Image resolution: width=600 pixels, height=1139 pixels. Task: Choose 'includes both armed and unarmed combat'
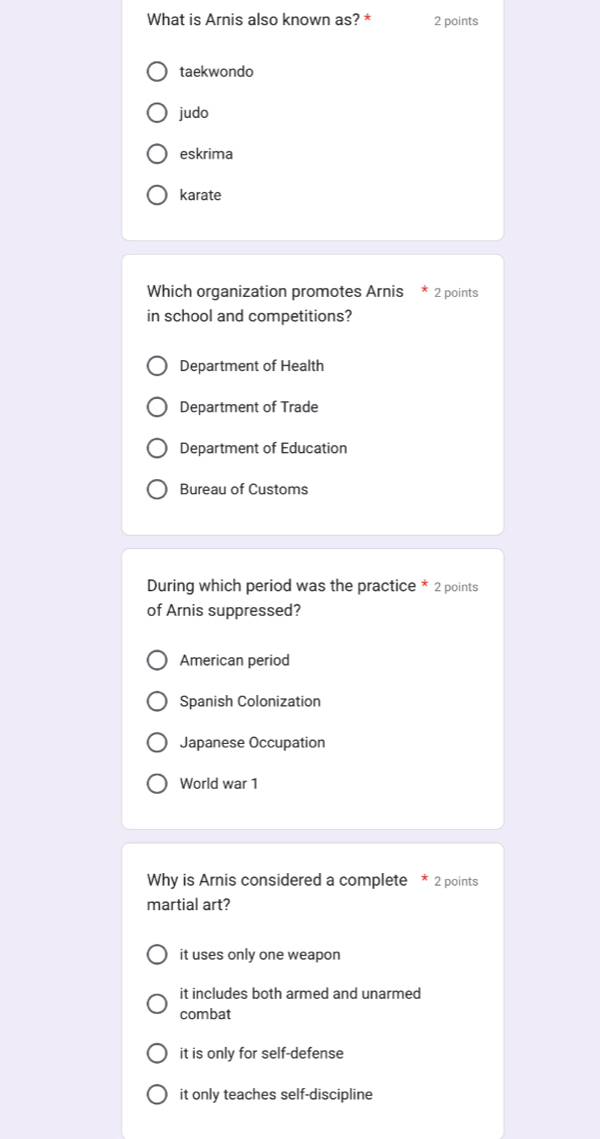[157, 1004]
